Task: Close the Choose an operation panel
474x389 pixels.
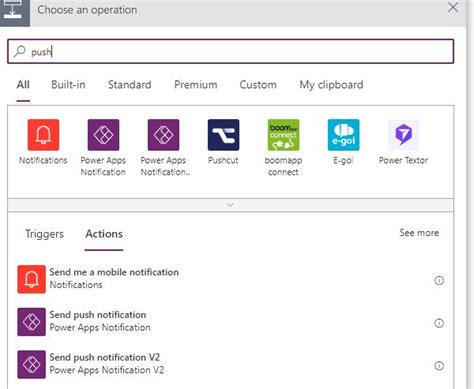Action: [453, 7]
